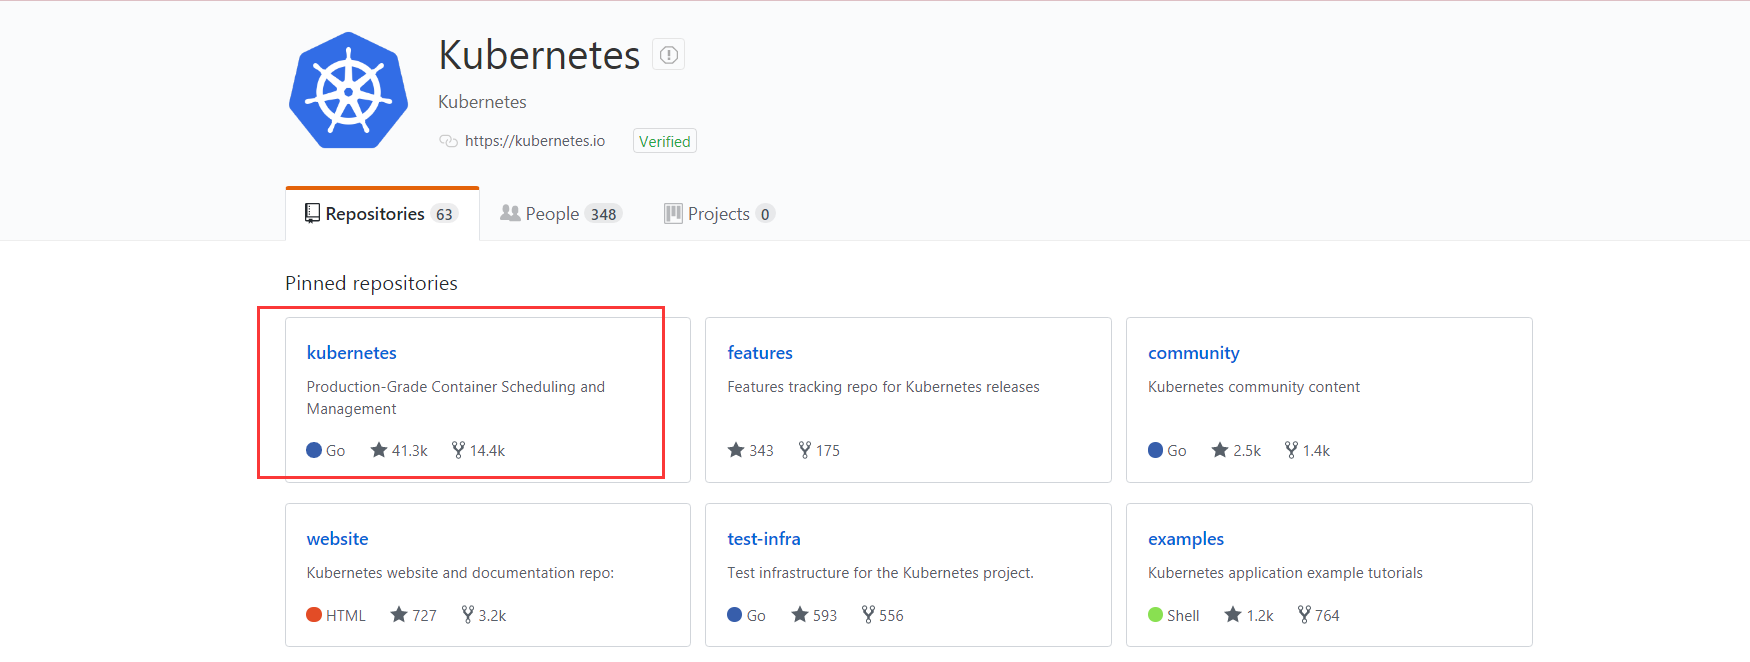Screen dimensions: 1750x662
Task: Visit the https://kubernetes.io website link
Action: 535,141
